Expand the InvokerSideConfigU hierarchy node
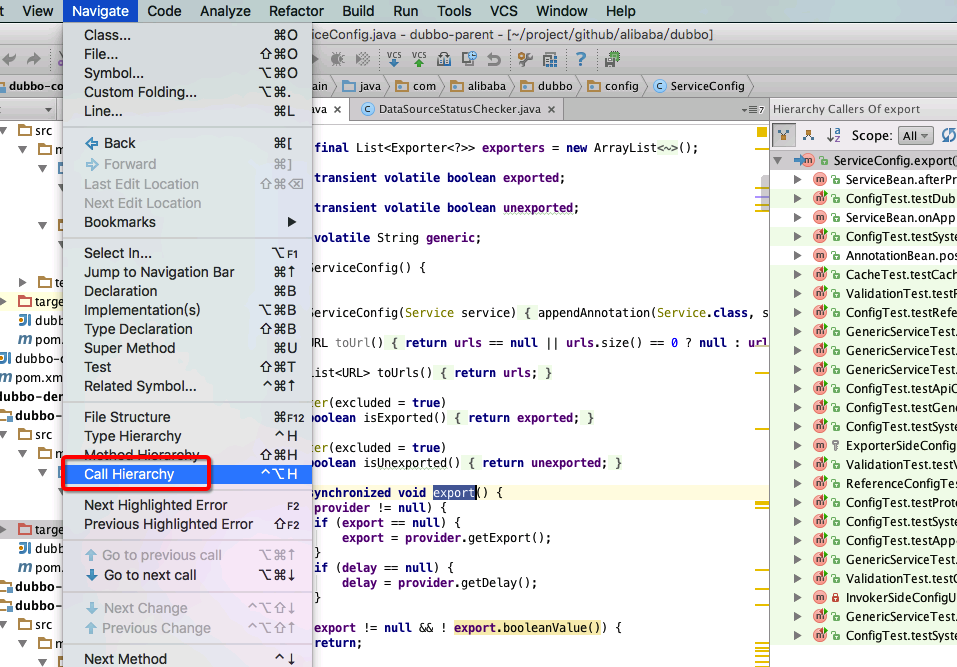 797,597
